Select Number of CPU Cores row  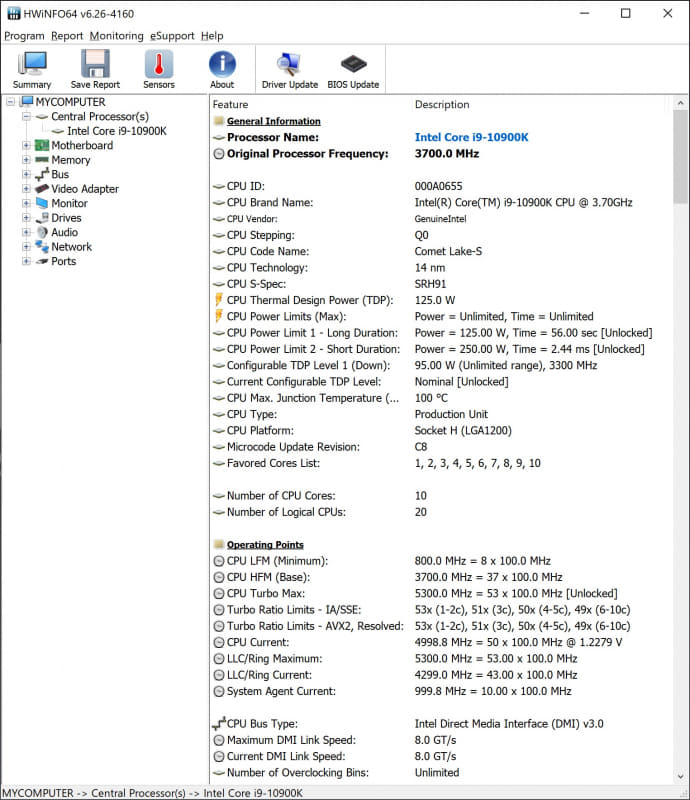[441, 495]
